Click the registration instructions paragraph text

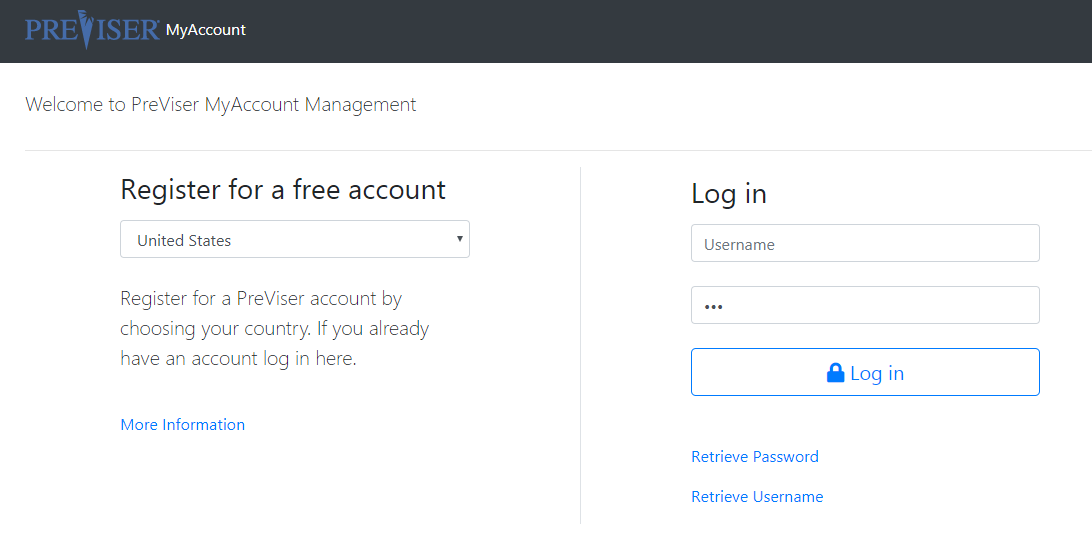pyautogui.click(x=274, y=328)
